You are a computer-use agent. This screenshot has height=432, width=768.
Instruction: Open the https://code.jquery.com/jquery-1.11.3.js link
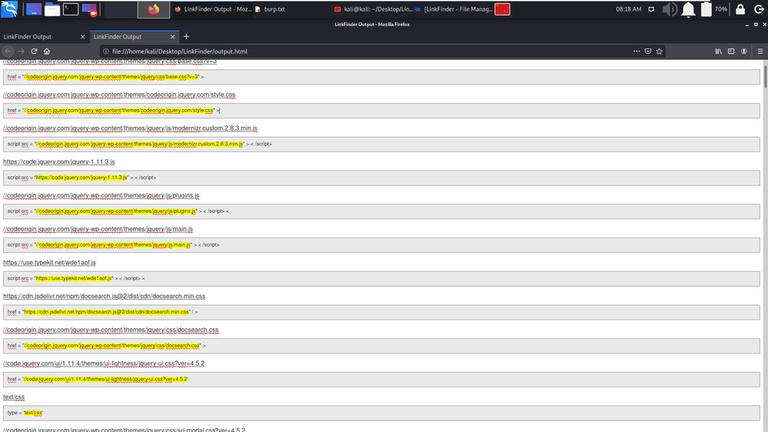(x=59, y=162)
